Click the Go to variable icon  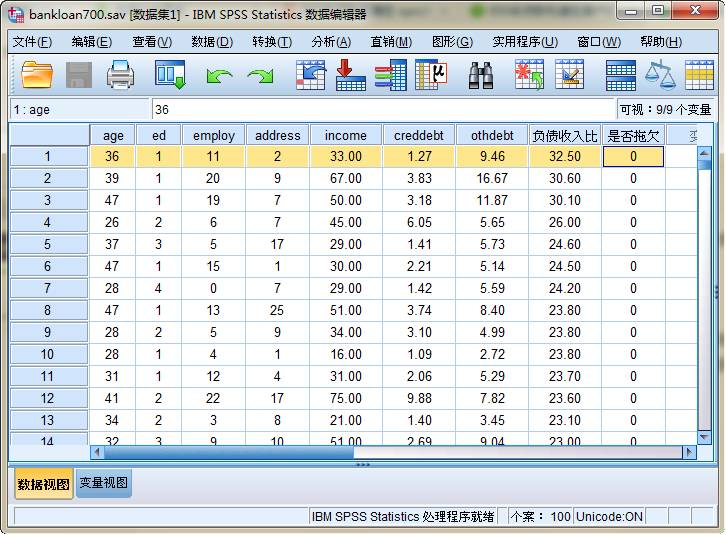[350, 75]
